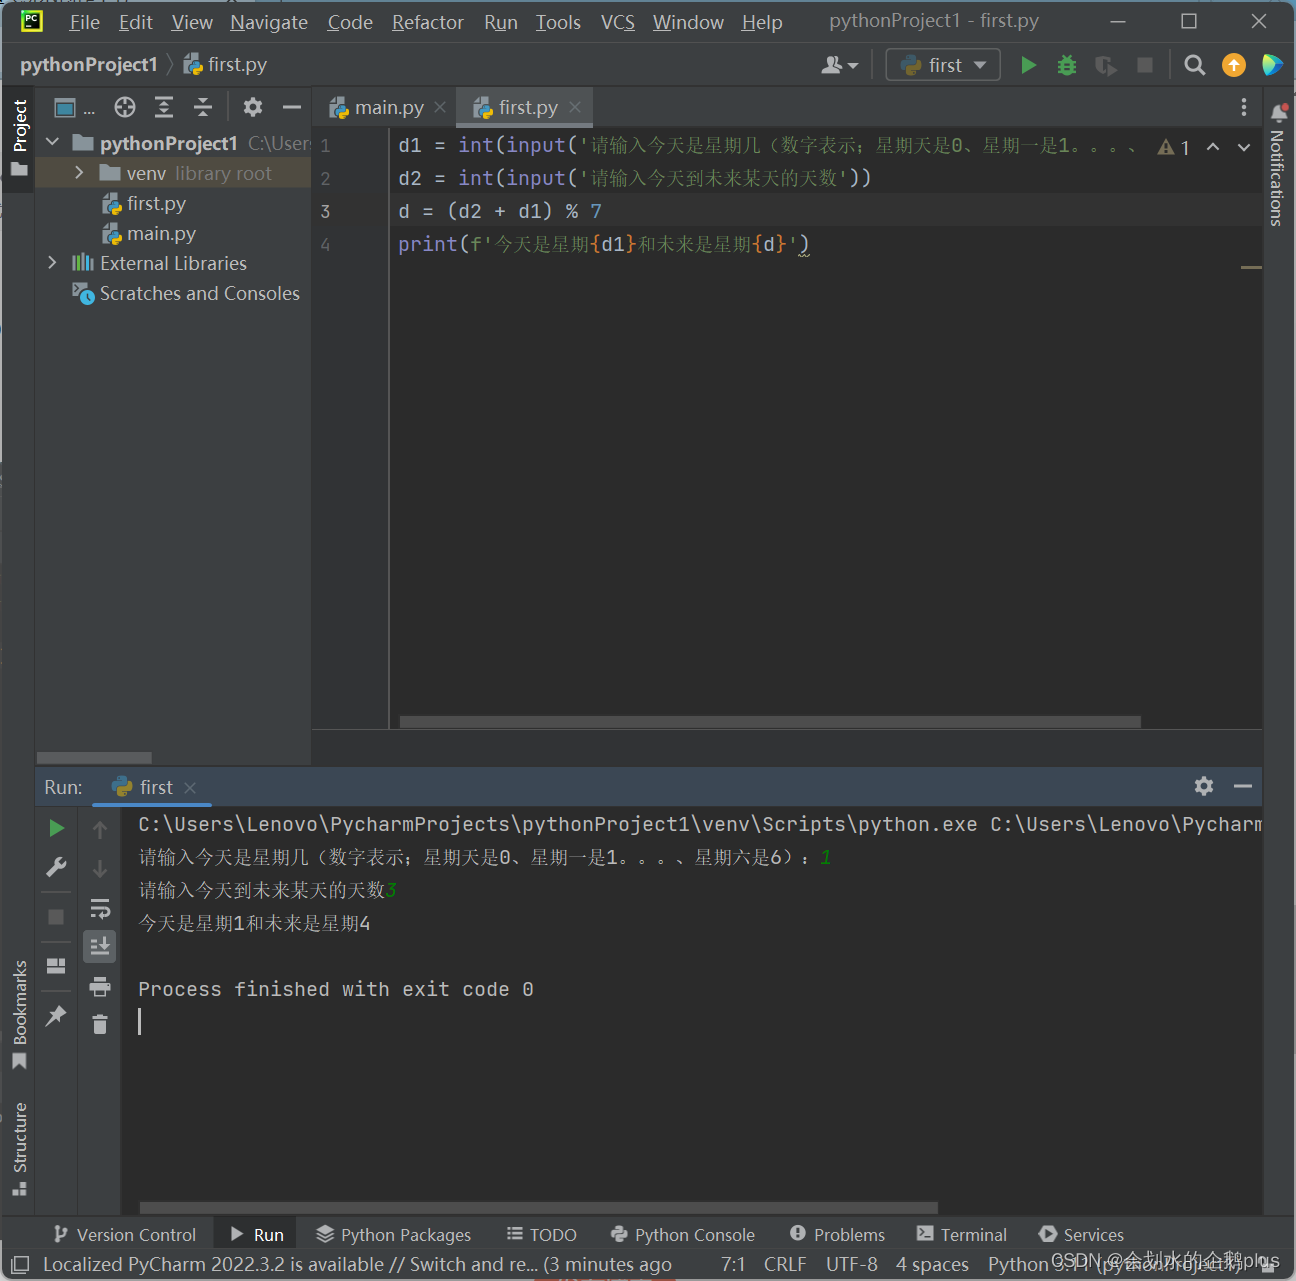The image size is (1296, 1281).
Task: Open the run configuration dropdown labeled first
Action: point(941,64)
